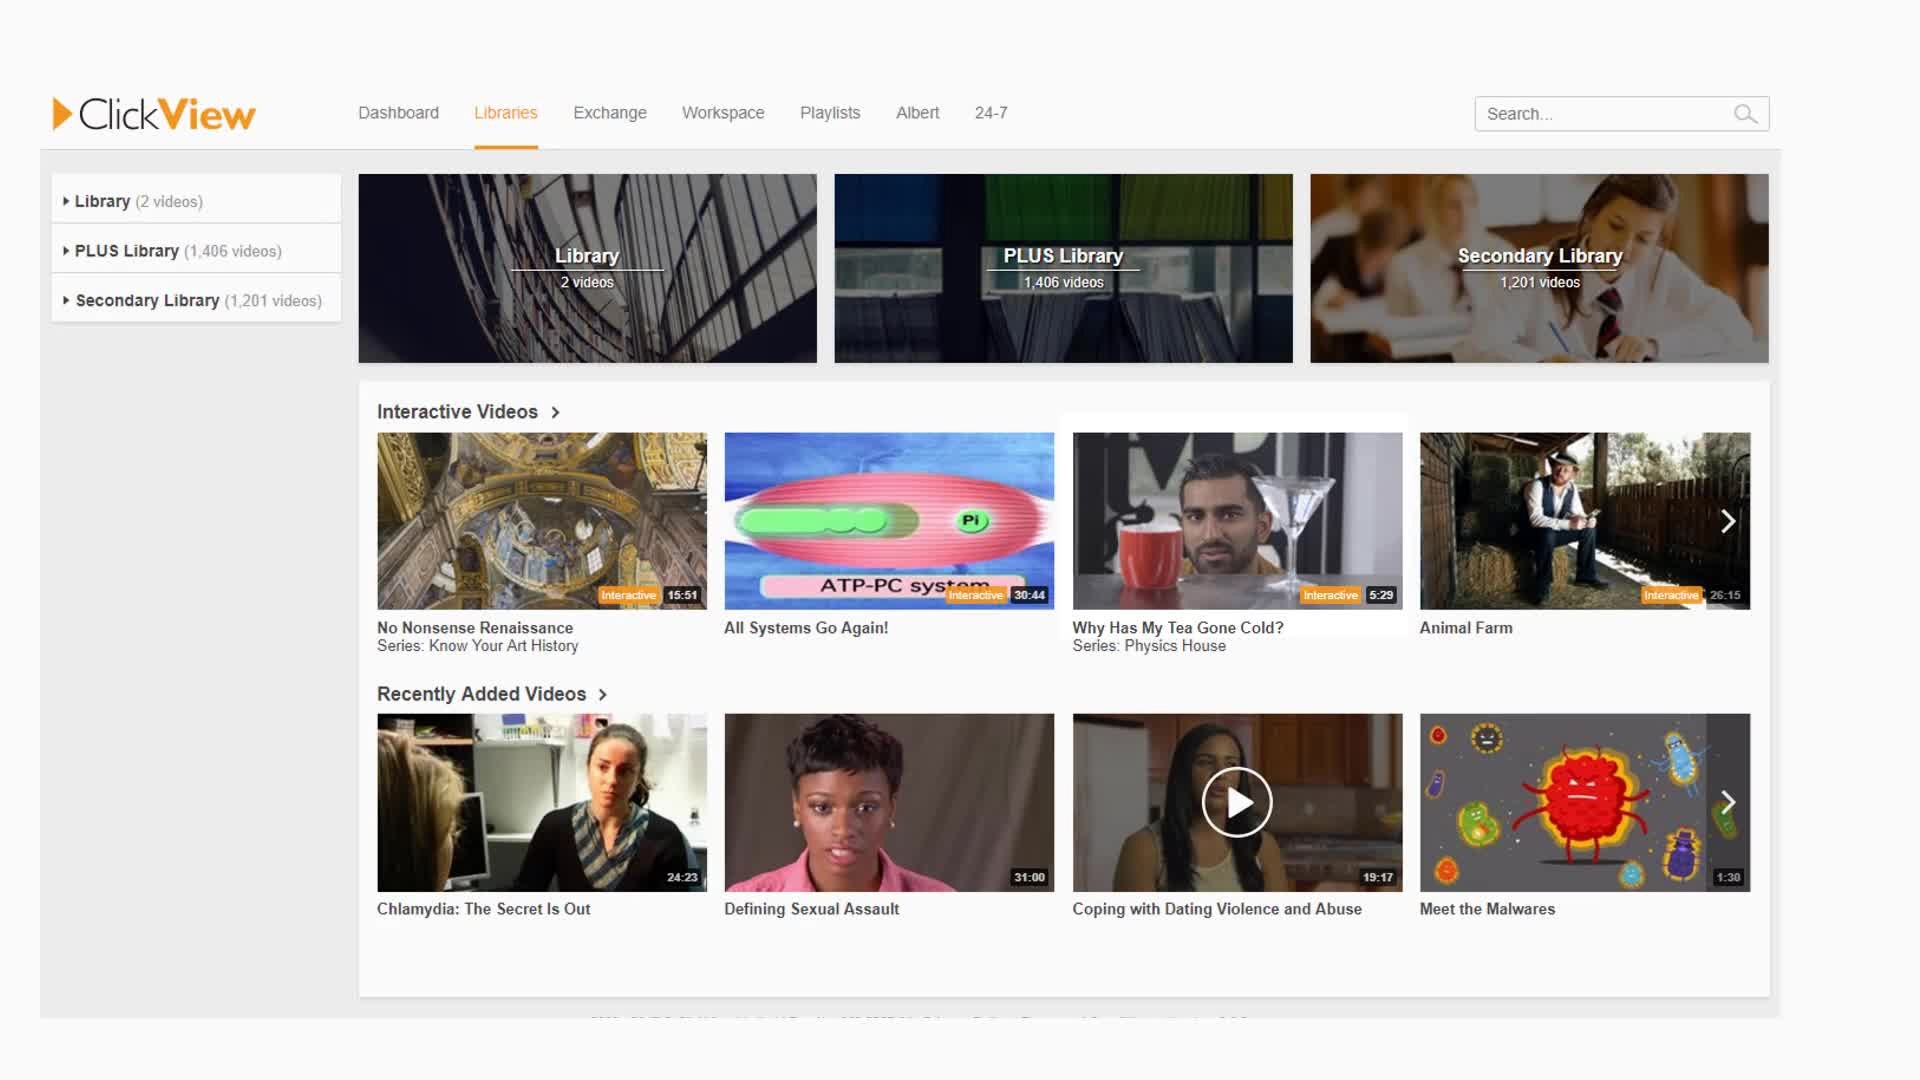Select Playlists in the navigation menu
Viewport: 1920px width, 1080px height.
point(829,113)
